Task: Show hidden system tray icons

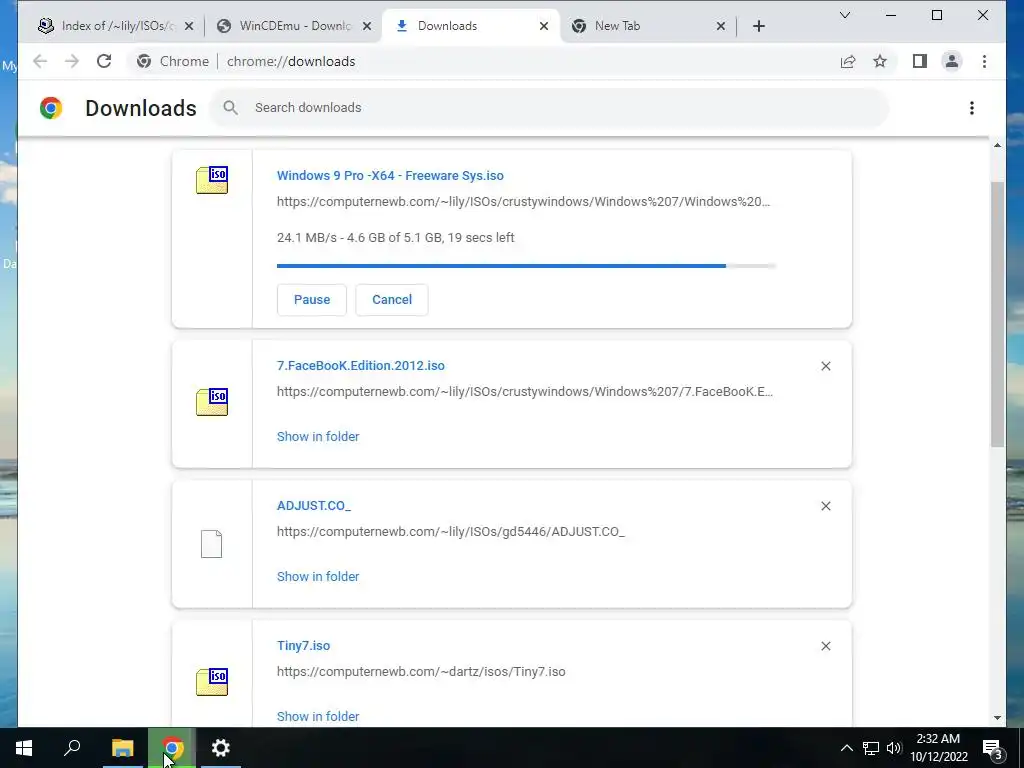Action: coord(846,748)
